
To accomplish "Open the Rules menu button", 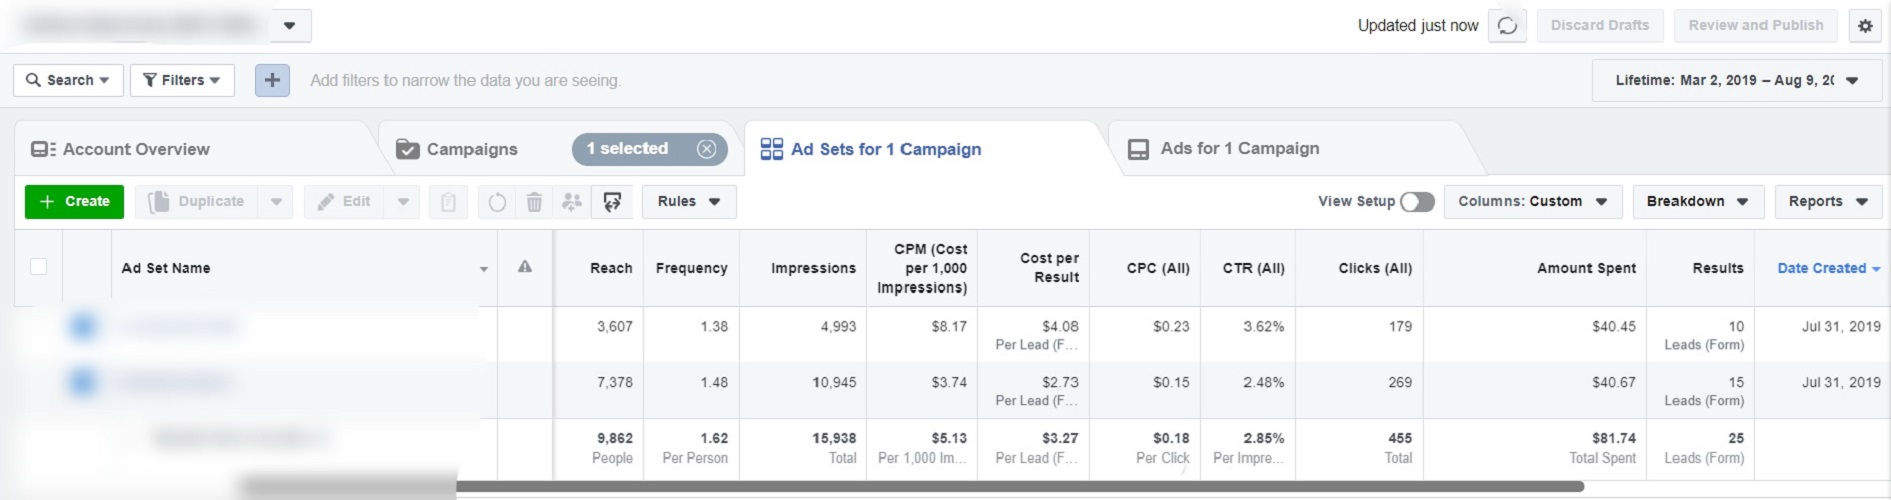I will (x=689, y=202).
